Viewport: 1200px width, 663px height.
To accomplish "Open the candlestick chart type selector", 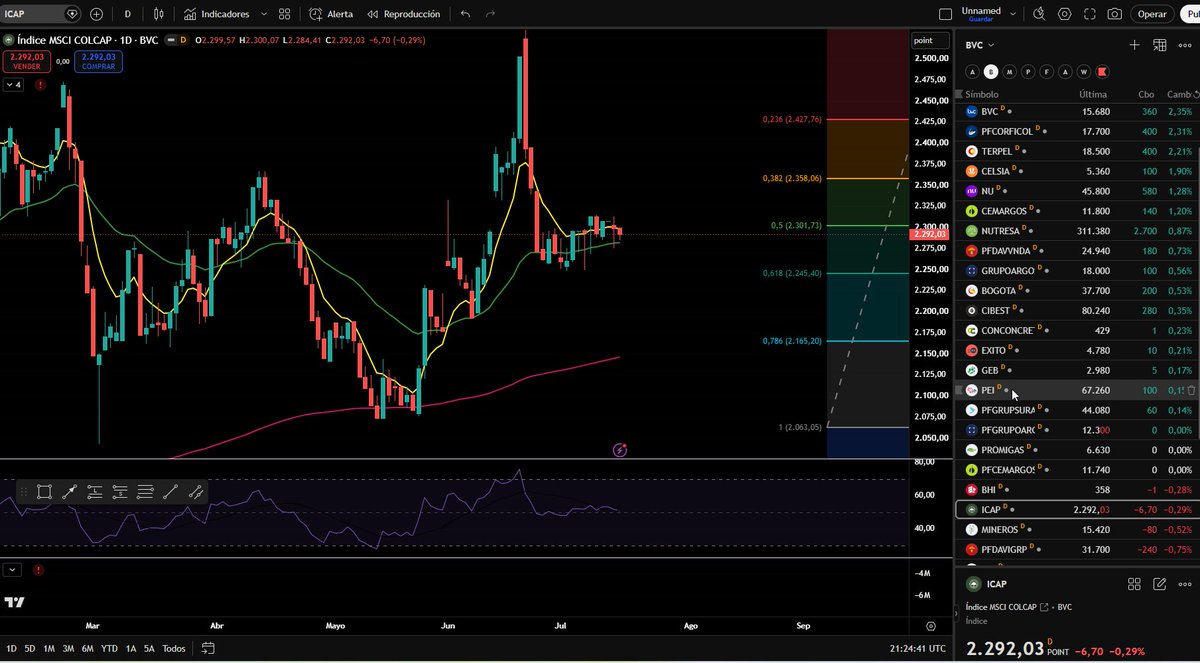I will (x=160, y=14).
